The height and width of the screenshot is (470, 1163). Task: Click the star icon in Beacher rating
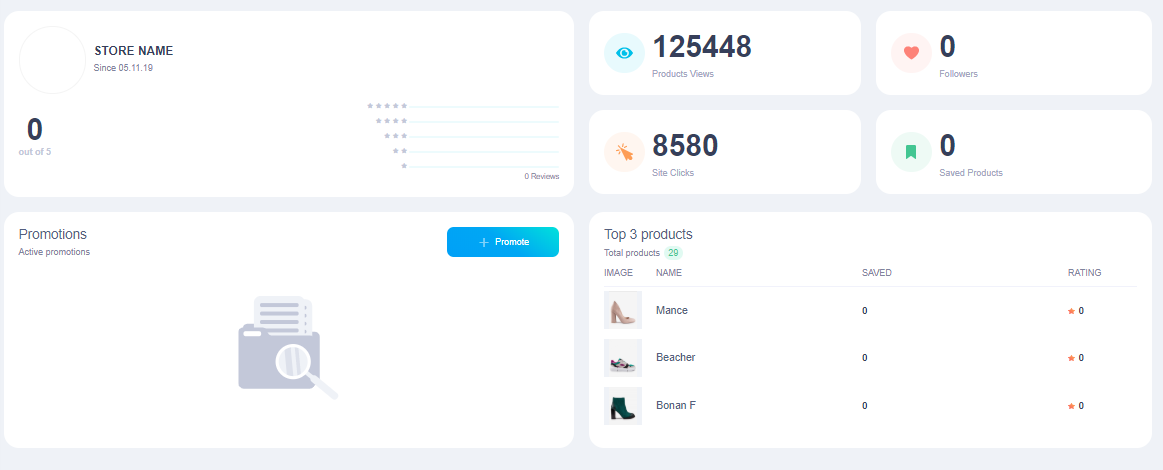[1071, 358]
